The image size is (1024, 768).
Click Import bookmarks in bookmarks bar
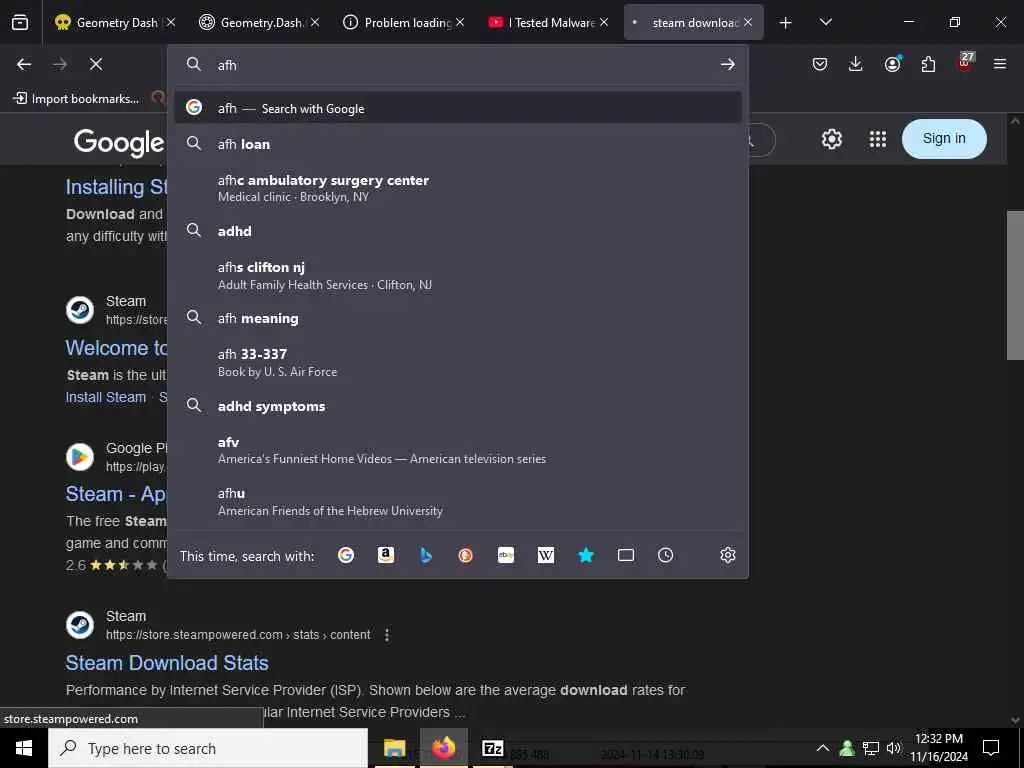click(76, 99)
